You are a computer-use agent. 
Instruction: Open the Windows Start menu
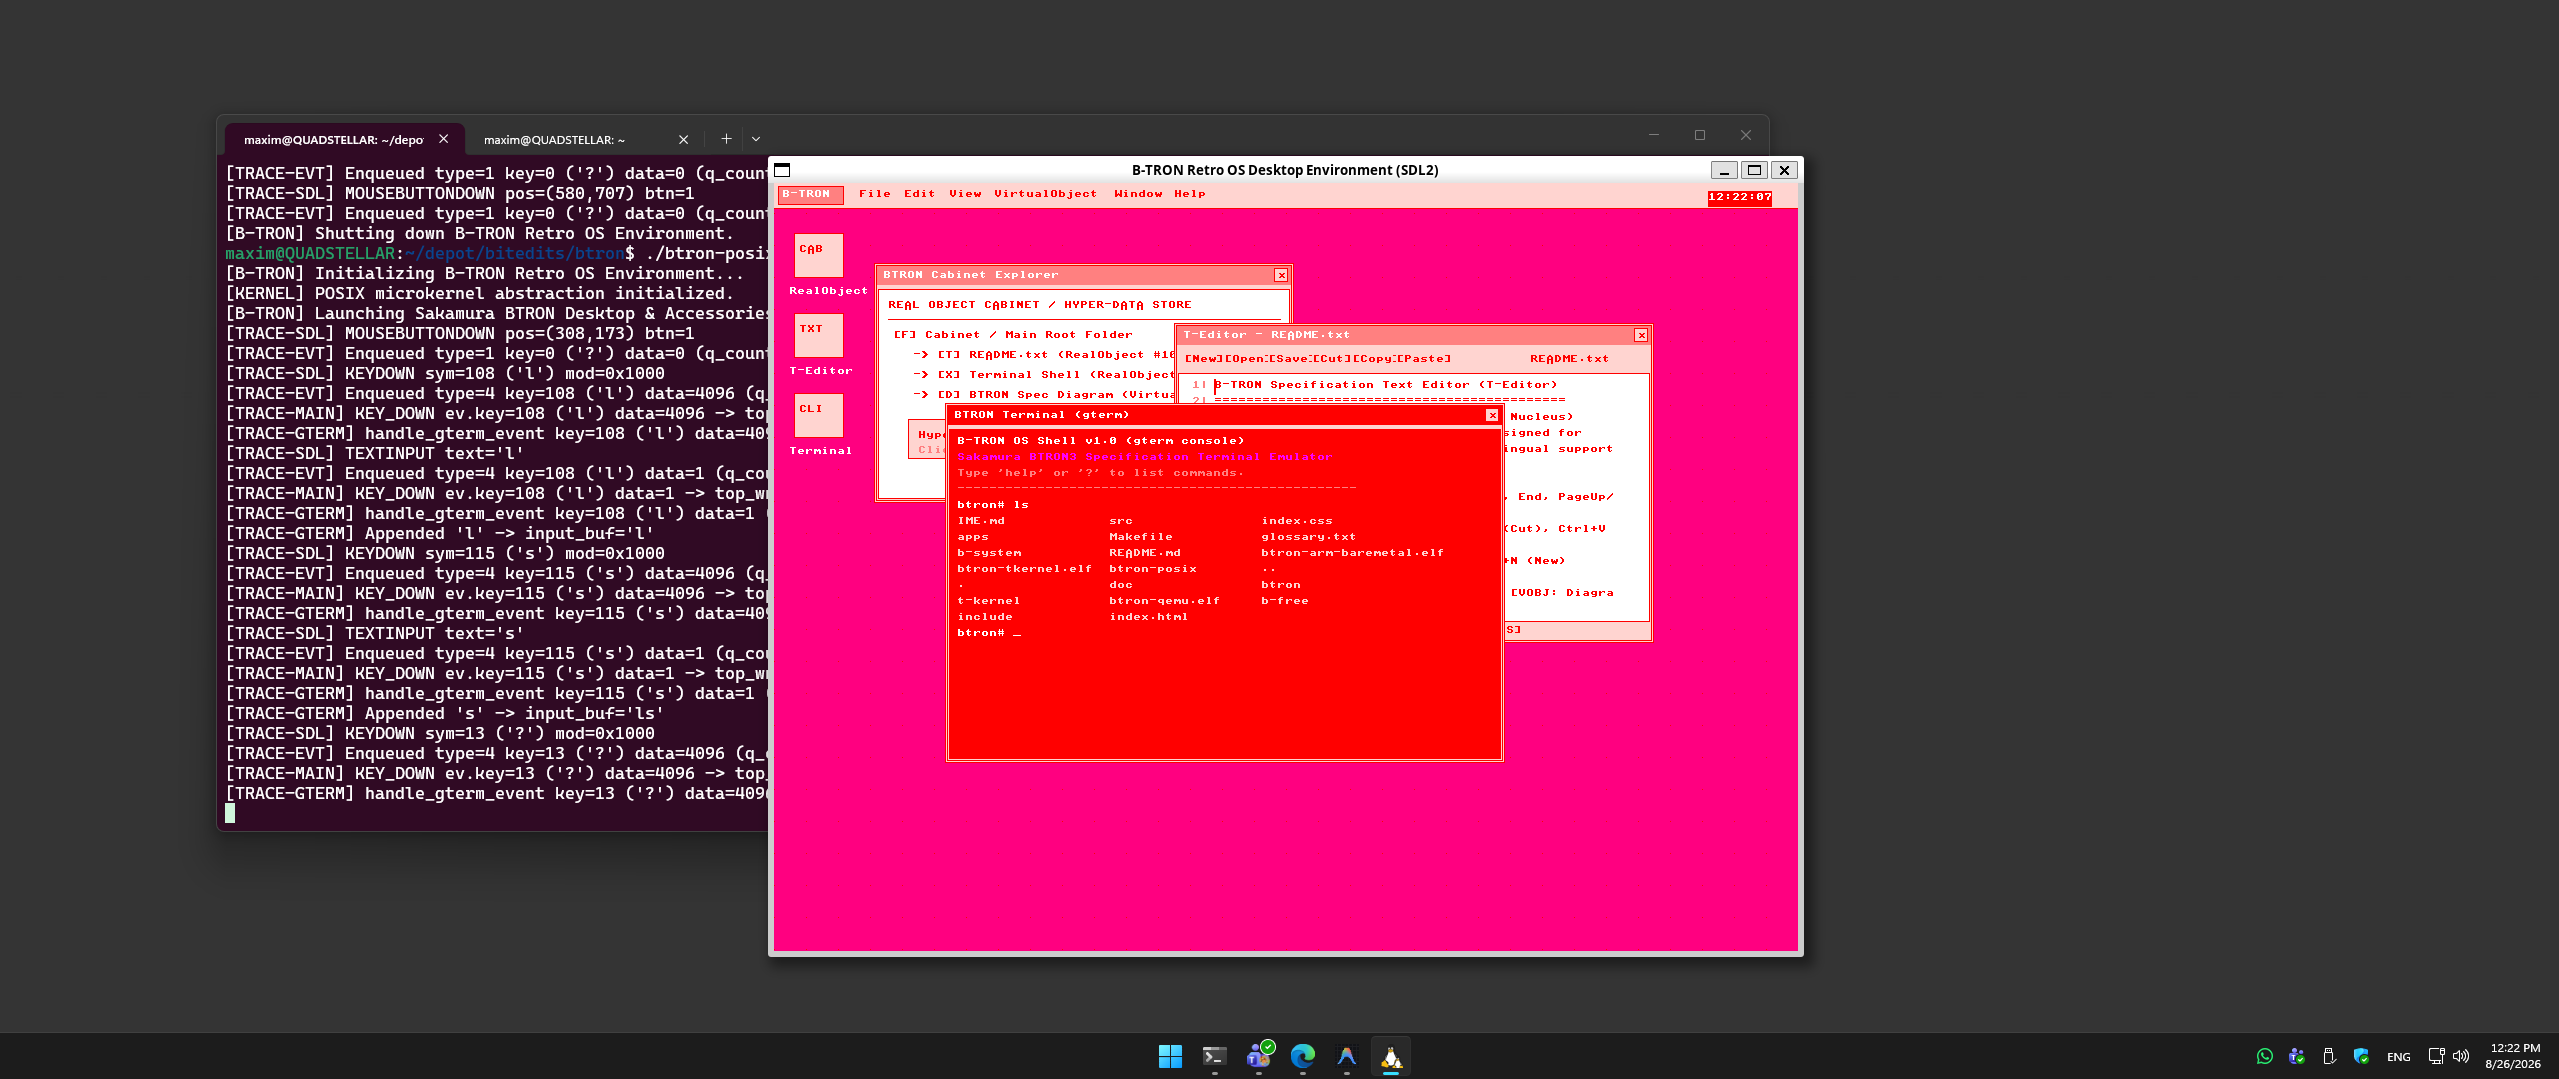click(1170, 1056)
